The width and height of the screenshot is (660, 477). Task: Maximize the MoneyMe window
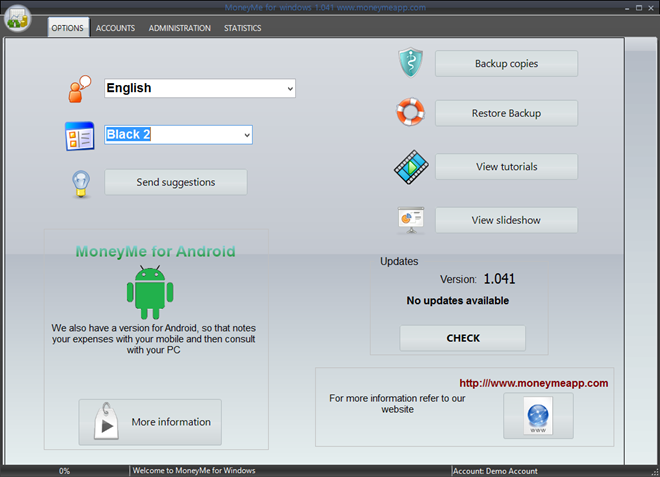point(639,8)
